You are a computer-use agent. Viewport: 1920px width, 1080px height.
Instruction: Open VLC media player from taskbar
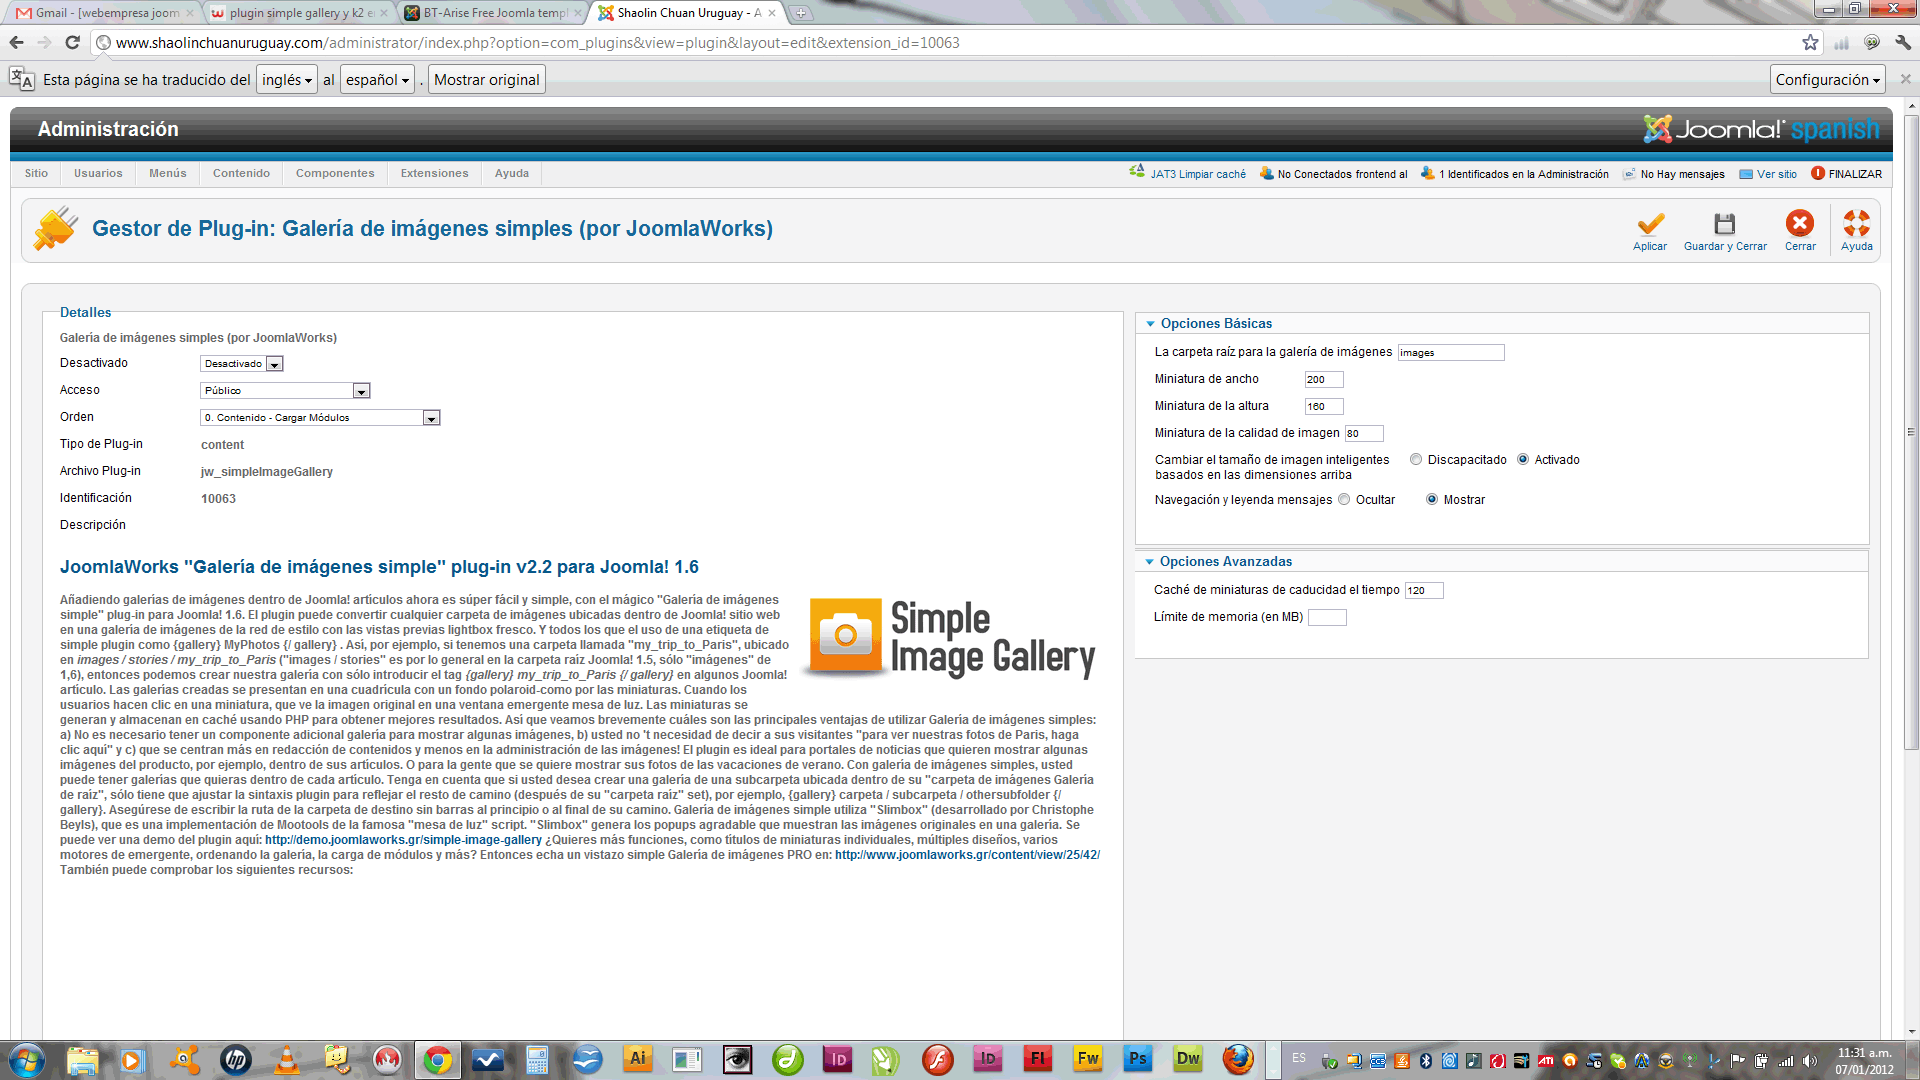tap(286, 1059)
